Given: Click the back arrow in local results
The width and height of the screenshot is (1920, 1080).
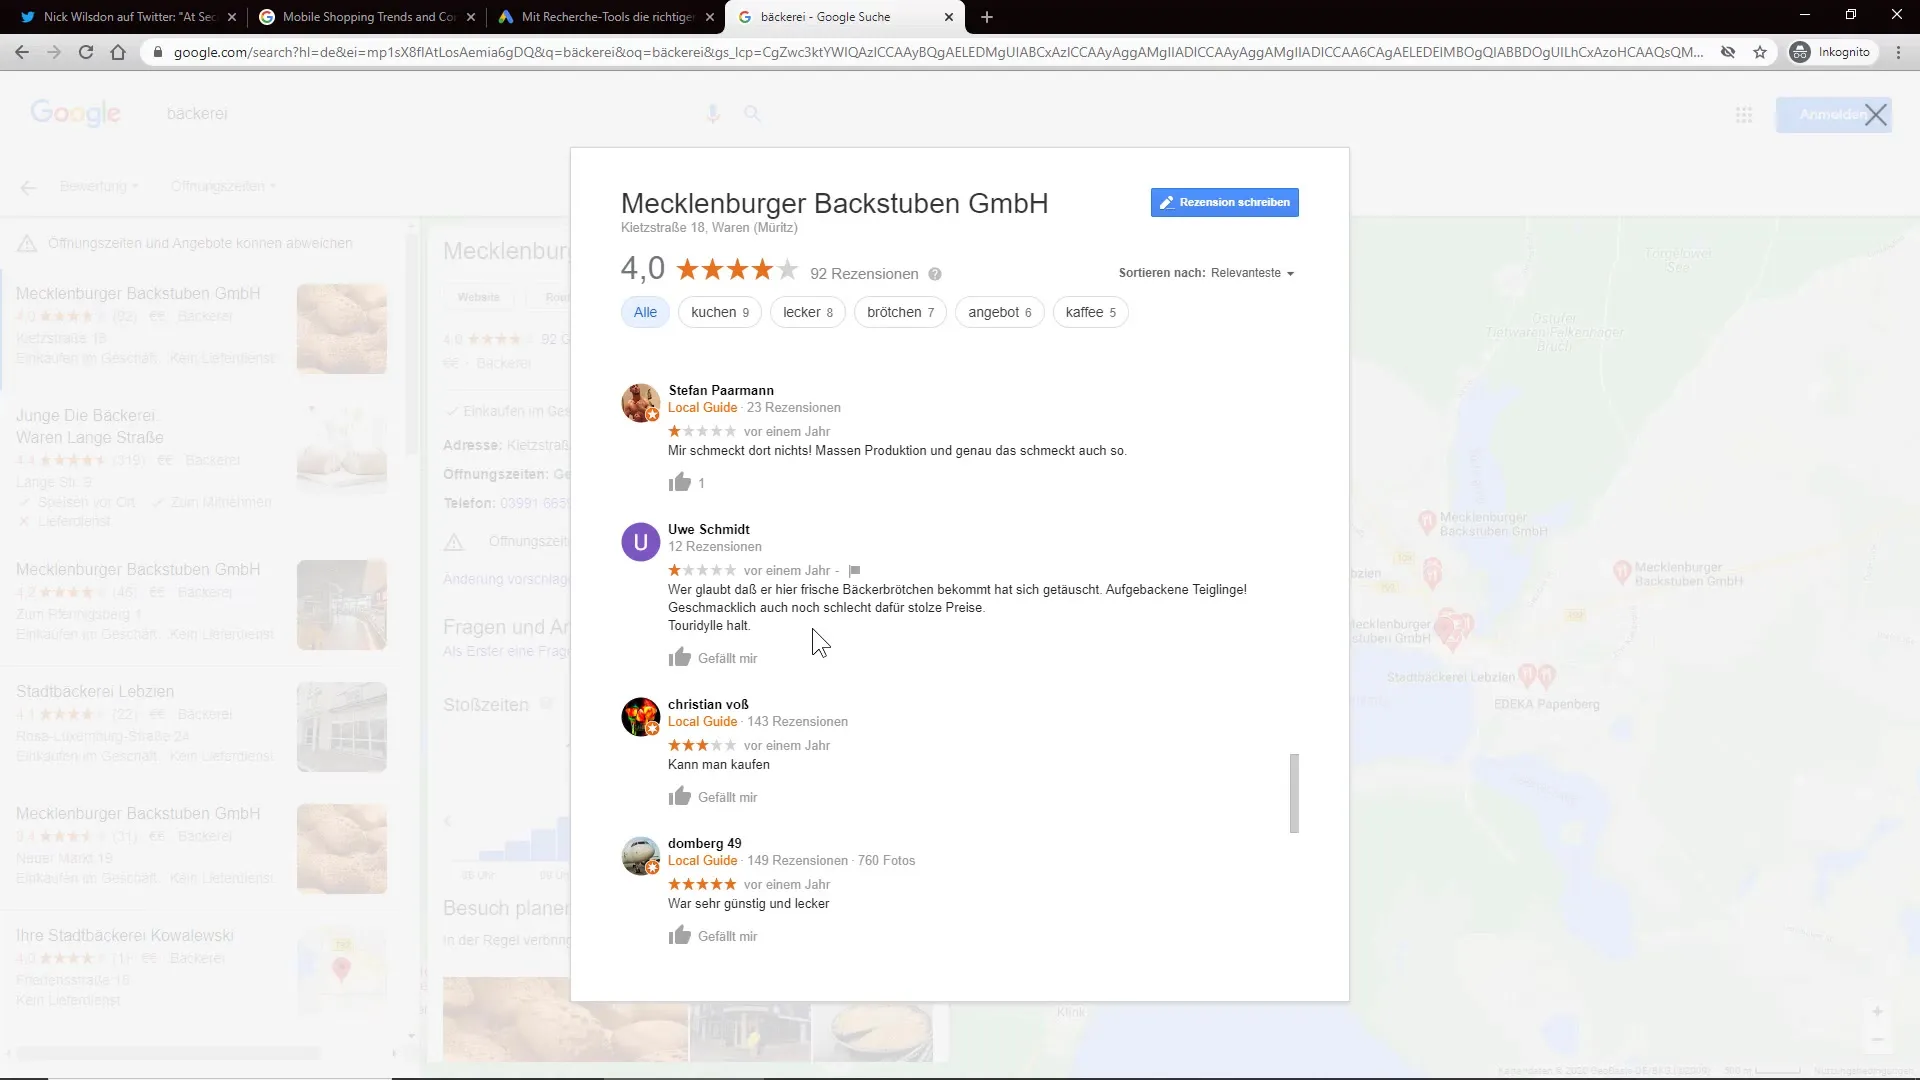Looking at the screenshot, I should click(28, 187).
